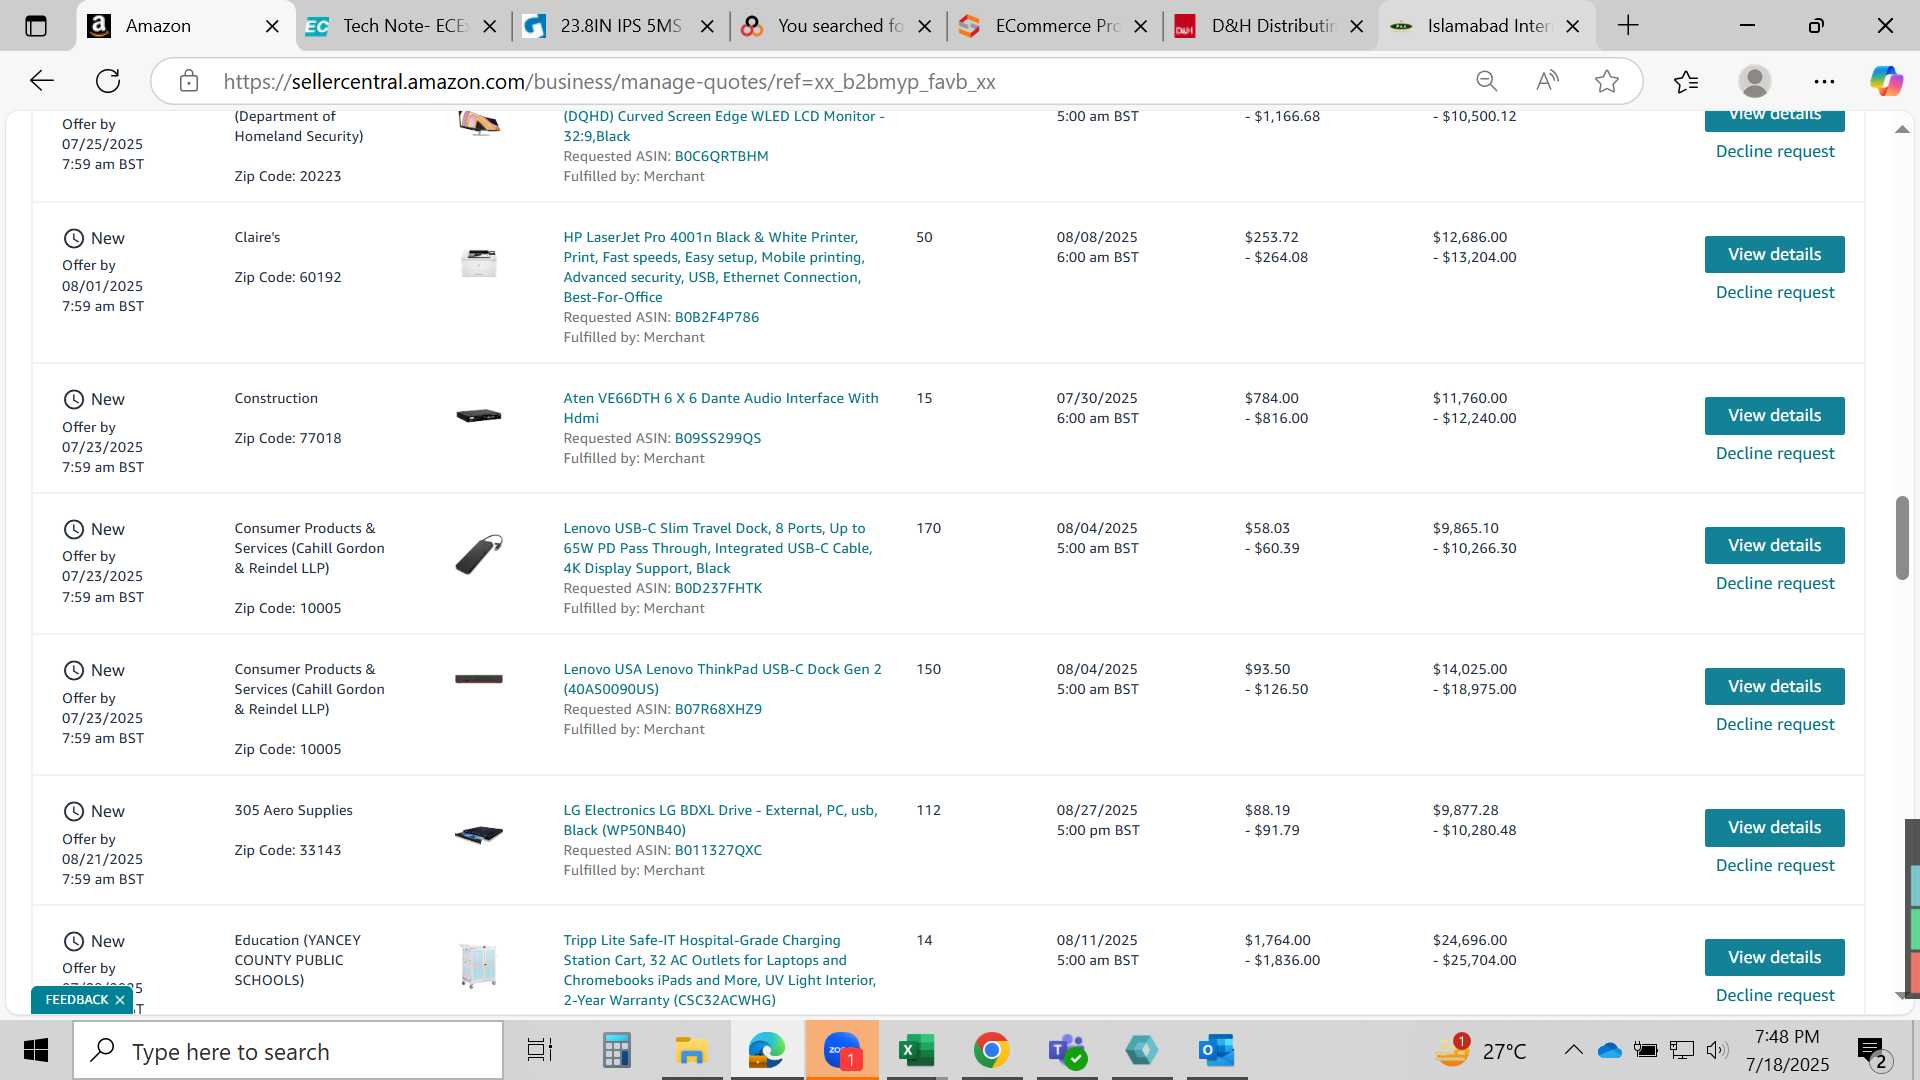Open the tab actions menu icon
1920x1080 pixels.
click(x=36, y=26)
